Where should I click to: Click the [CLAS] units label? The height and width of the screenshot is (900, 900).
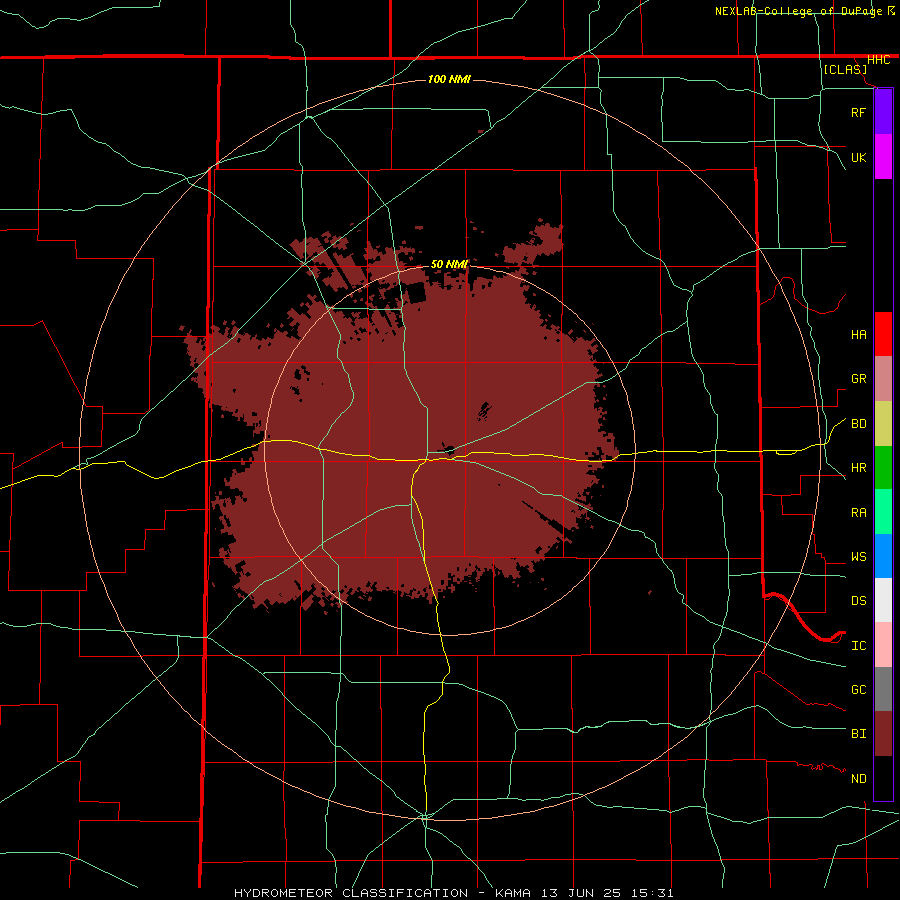pos(845,69)
